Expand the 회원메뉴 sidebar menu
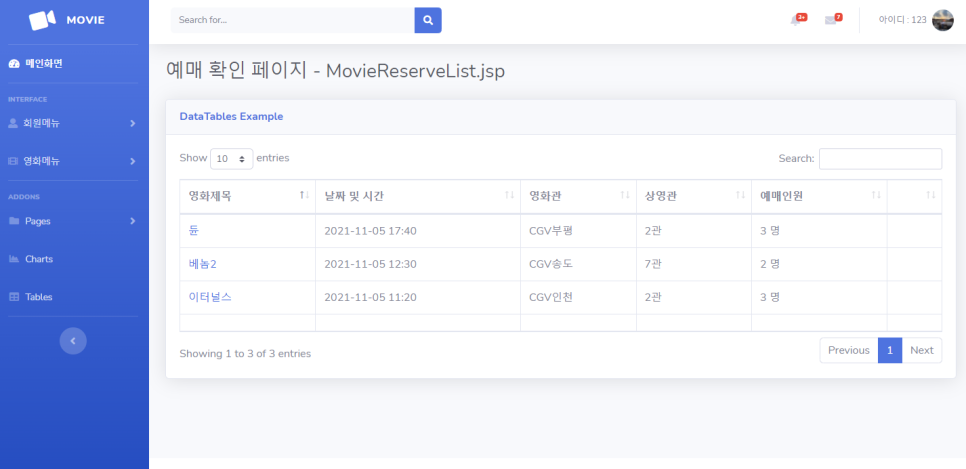This screenshot has width=966, height=469. [x=73, y=123]
